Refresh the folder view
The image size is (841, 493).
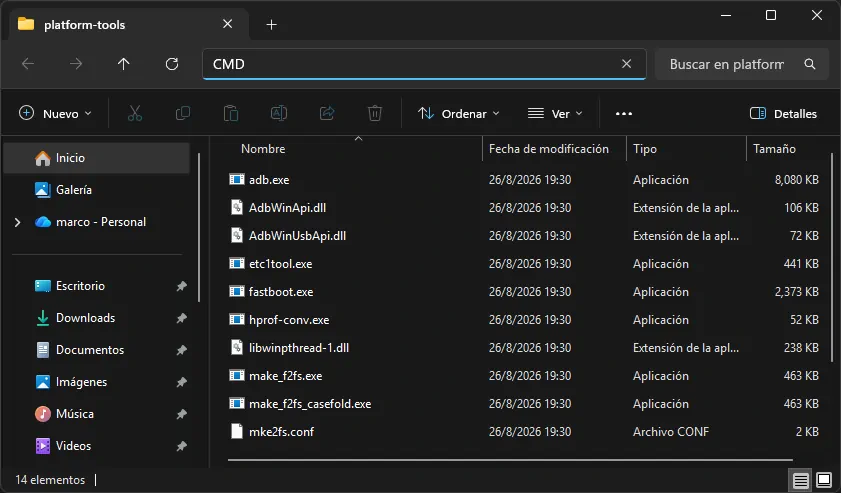click(172, 64)
